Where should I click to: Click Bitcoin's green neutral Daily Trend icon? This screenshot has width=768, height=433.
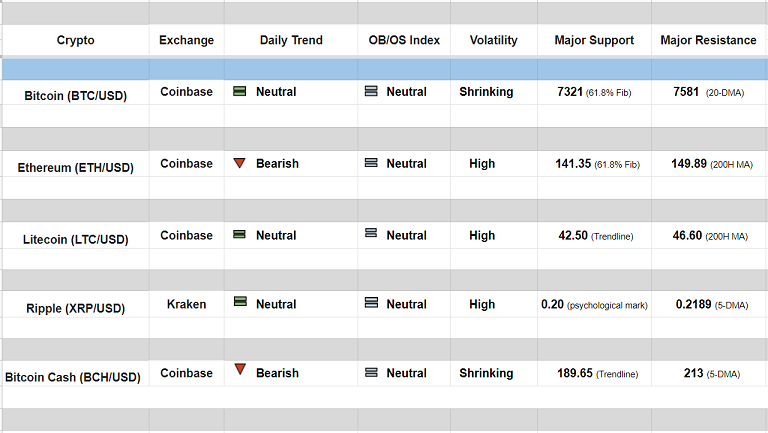click(240, 91)
